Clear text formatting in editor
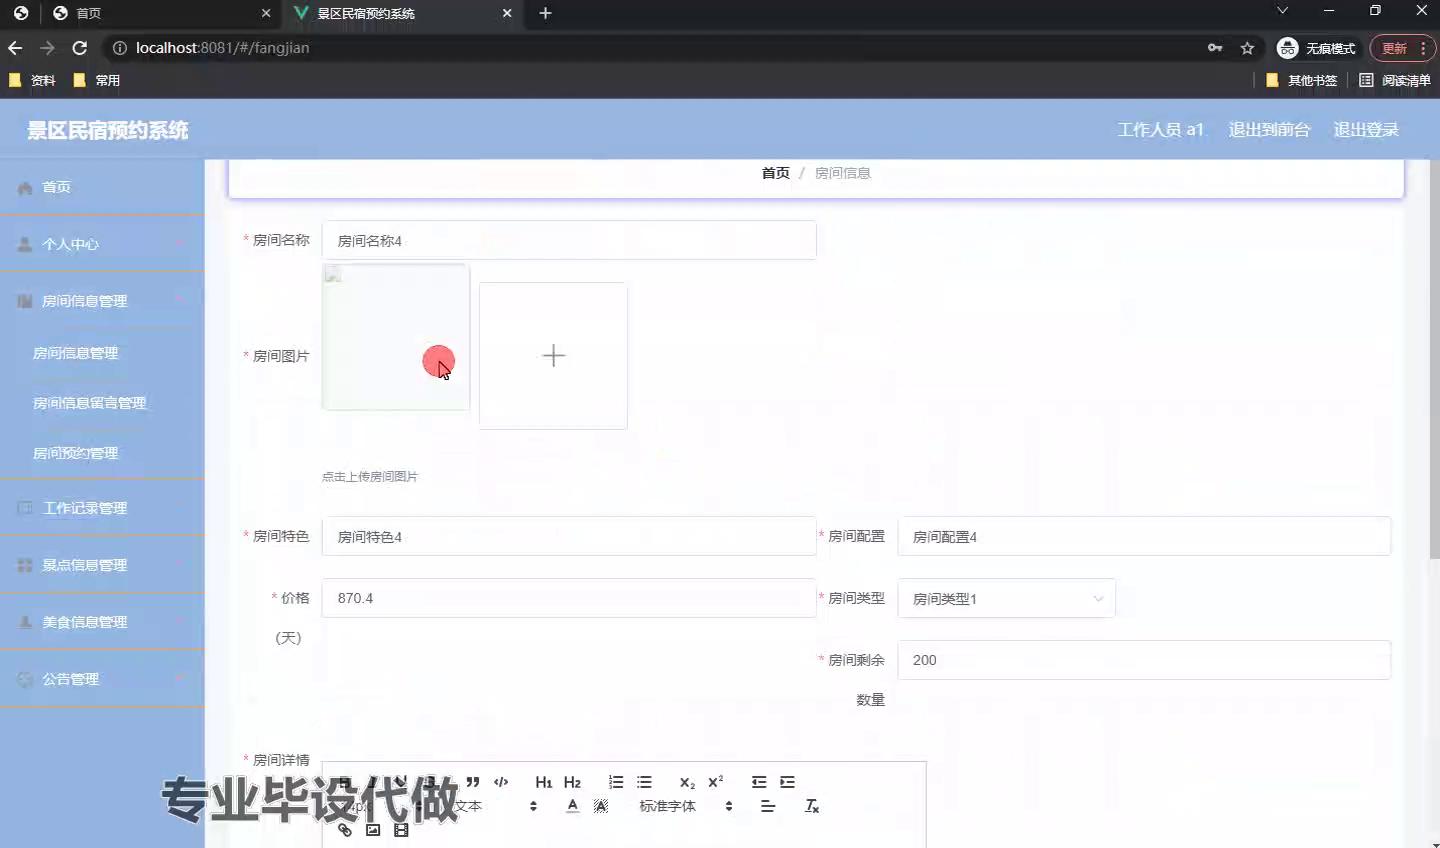The image size is (1440, 848). [812, 806]
